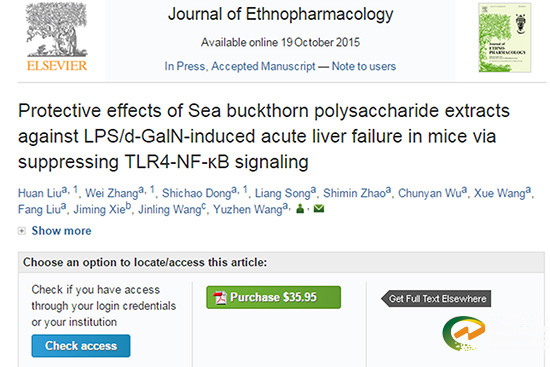
Task: Open the journal cover thumbnail
Action: point(504,38)
